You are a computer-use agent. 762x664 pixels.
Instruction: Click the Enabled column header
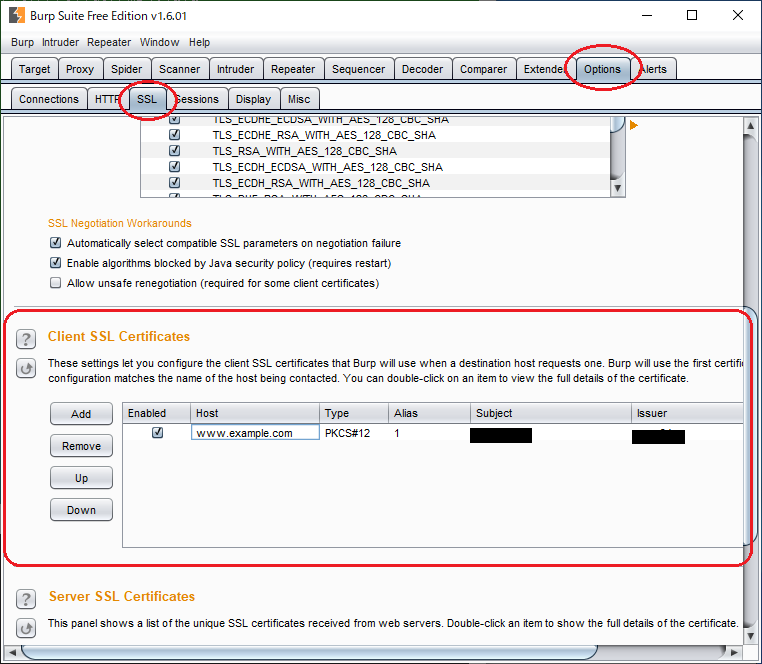click(x=156, y=413)
